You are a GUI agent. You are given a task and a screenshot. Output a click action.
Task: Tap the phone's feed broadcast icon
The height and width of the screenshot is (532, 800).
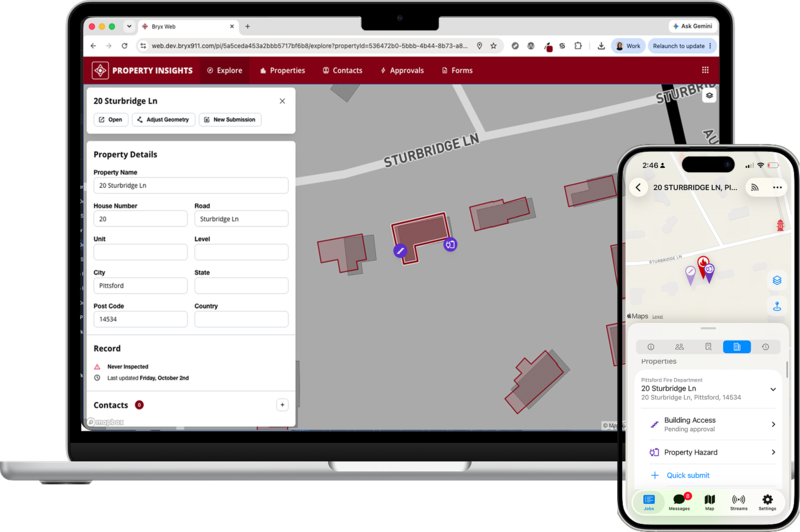[x=755, y=187]
